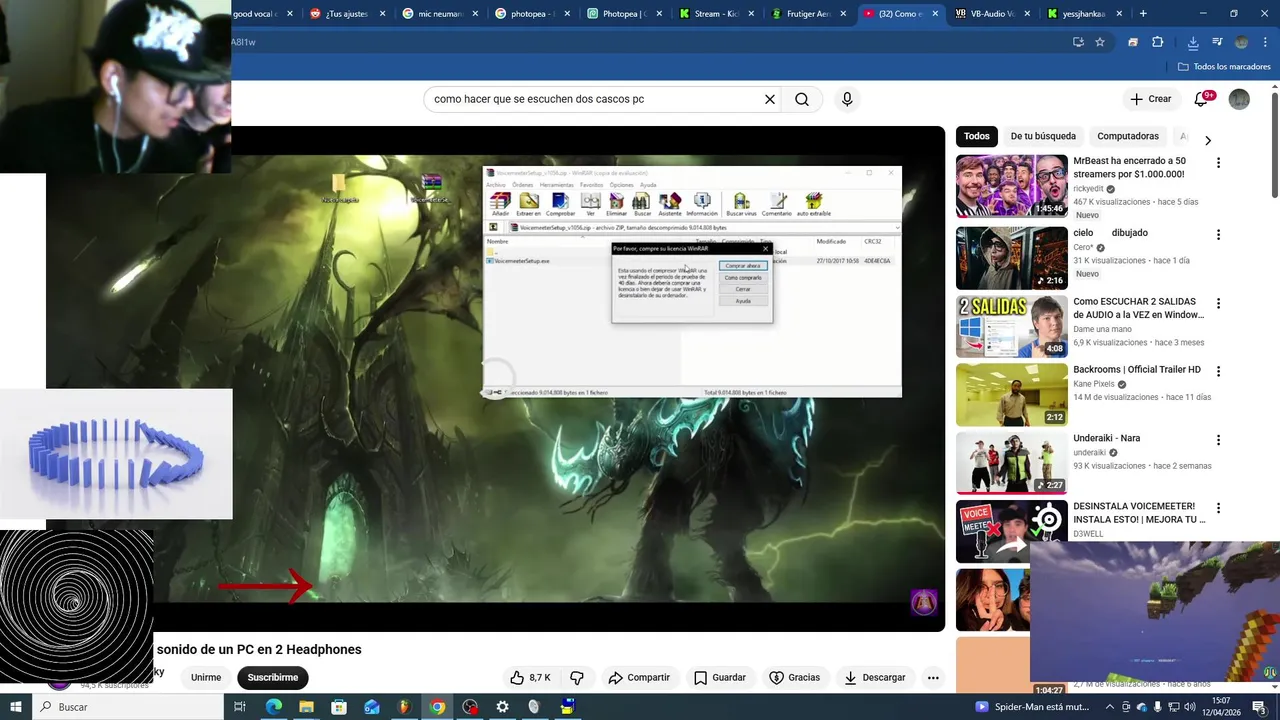Open a new browser tab
The width and height of the screenshot is (1280, 720).
coord(1143,14)
